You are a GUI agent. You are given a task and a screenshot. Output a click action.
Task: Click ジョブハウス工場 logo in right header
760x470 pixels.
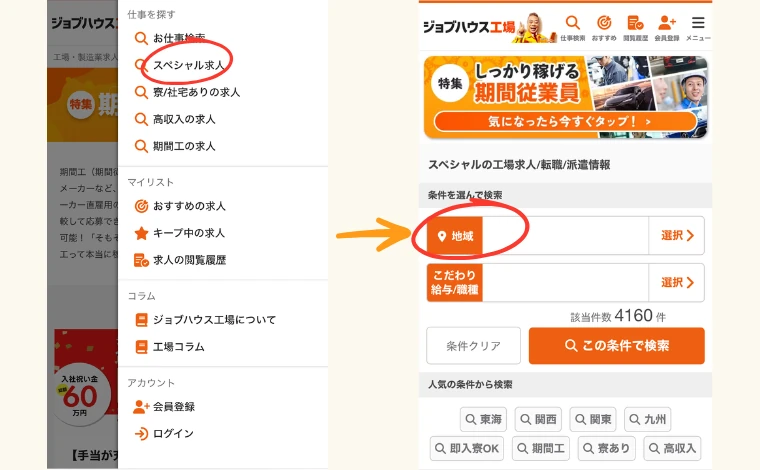(x=469, y=27)
